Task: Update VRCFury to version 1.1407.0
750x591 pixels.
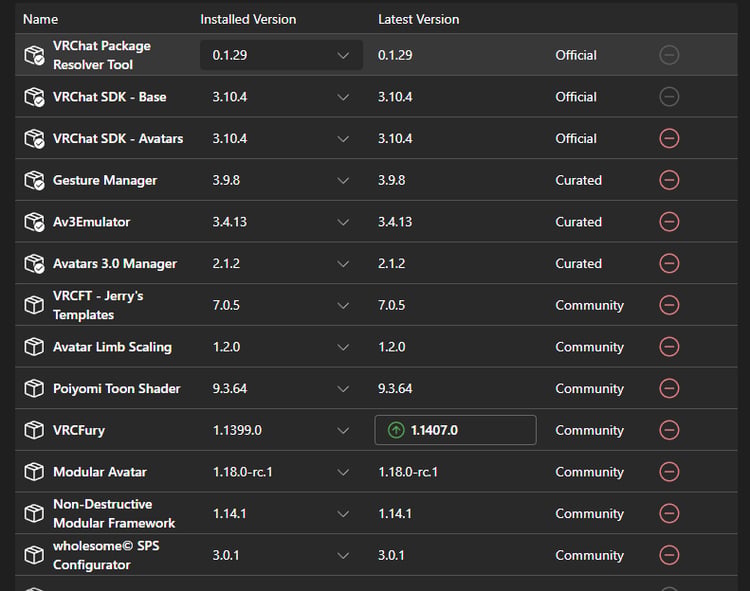Action: point(455,430)
